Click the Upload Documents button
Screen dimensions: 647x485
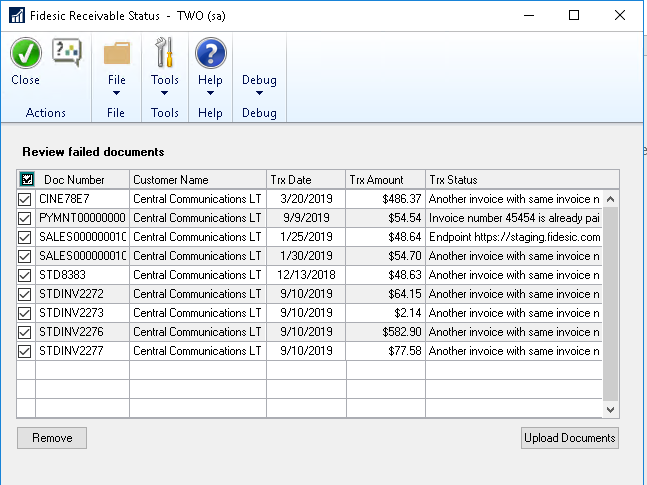[570, 438]
